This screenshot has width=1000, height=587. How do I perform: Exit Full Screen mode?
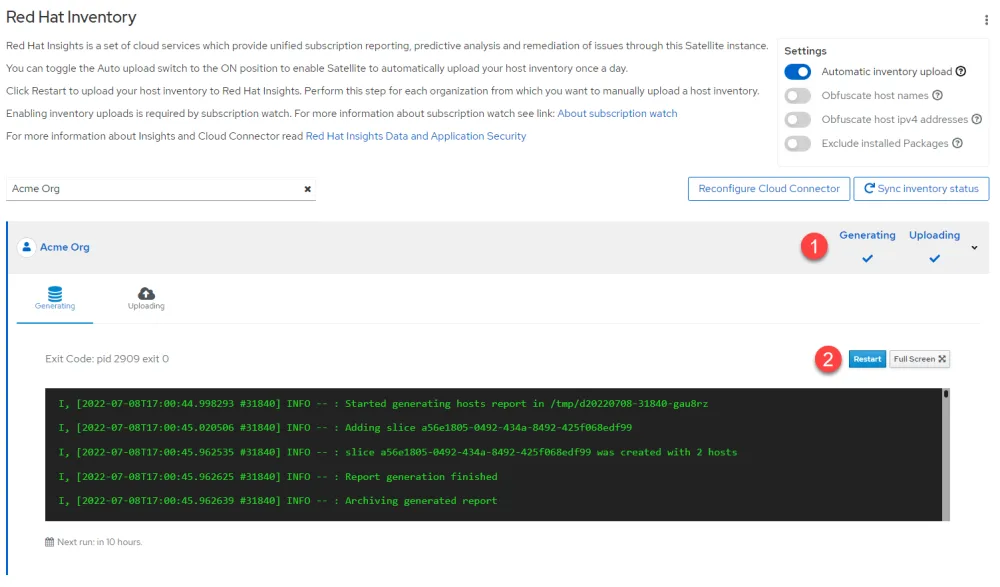click(919, 358)
